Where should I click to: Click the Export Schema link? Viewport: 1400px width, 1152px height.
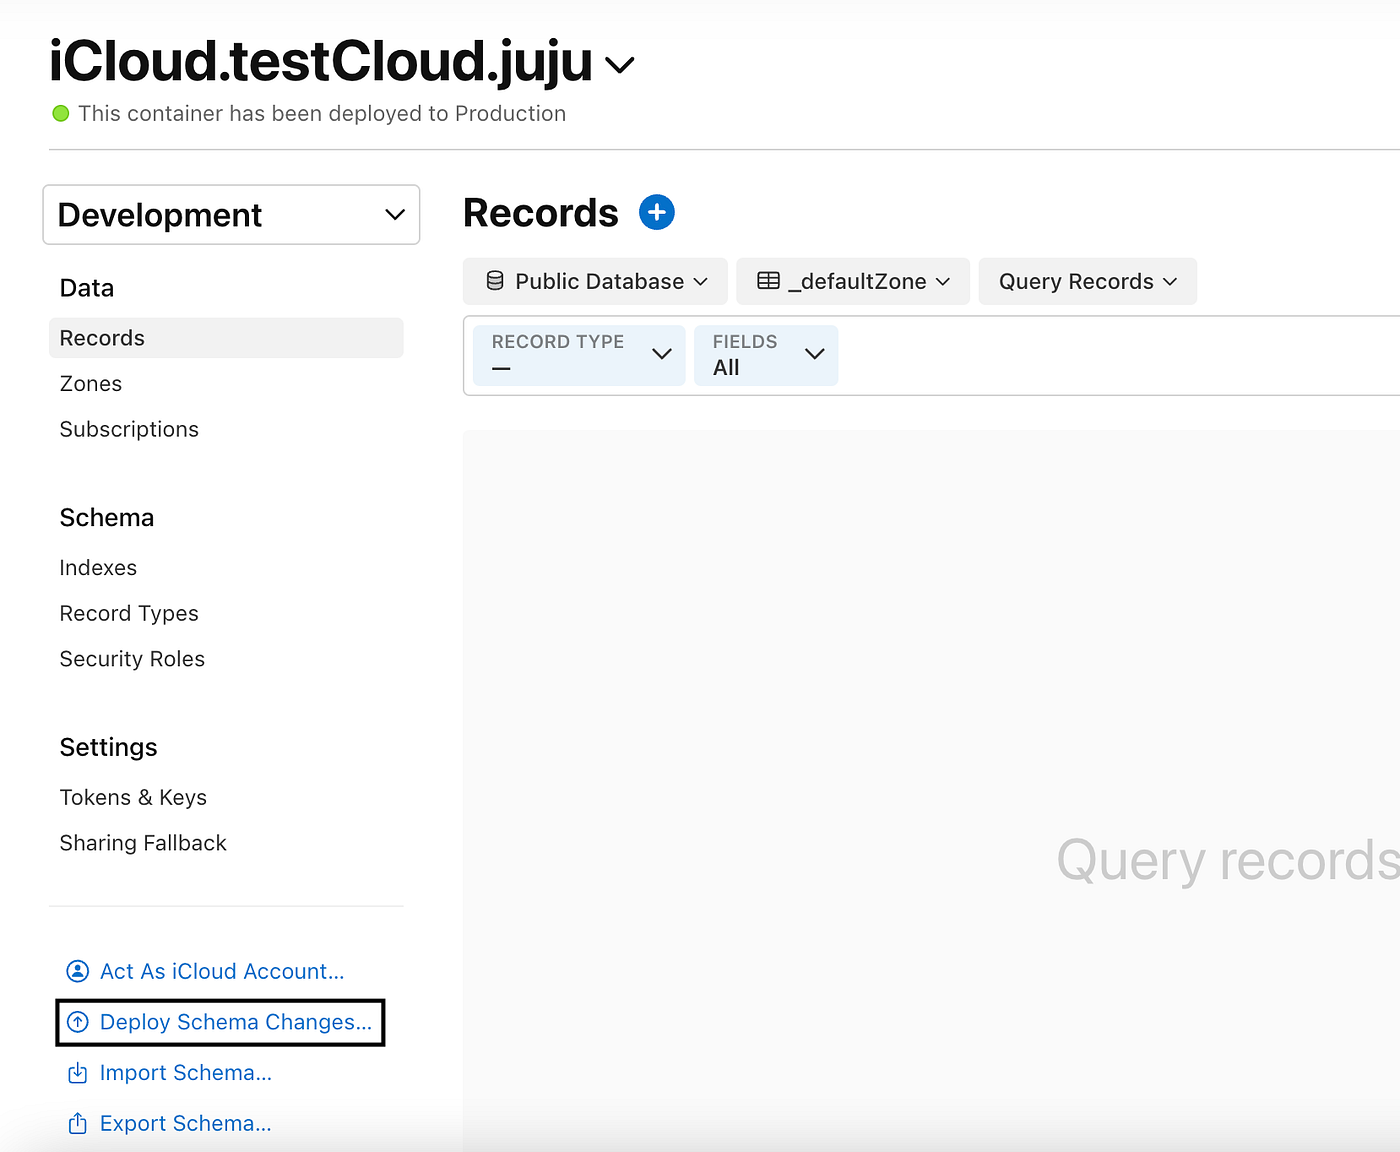pyautogui.click(x=185, y=1122)
